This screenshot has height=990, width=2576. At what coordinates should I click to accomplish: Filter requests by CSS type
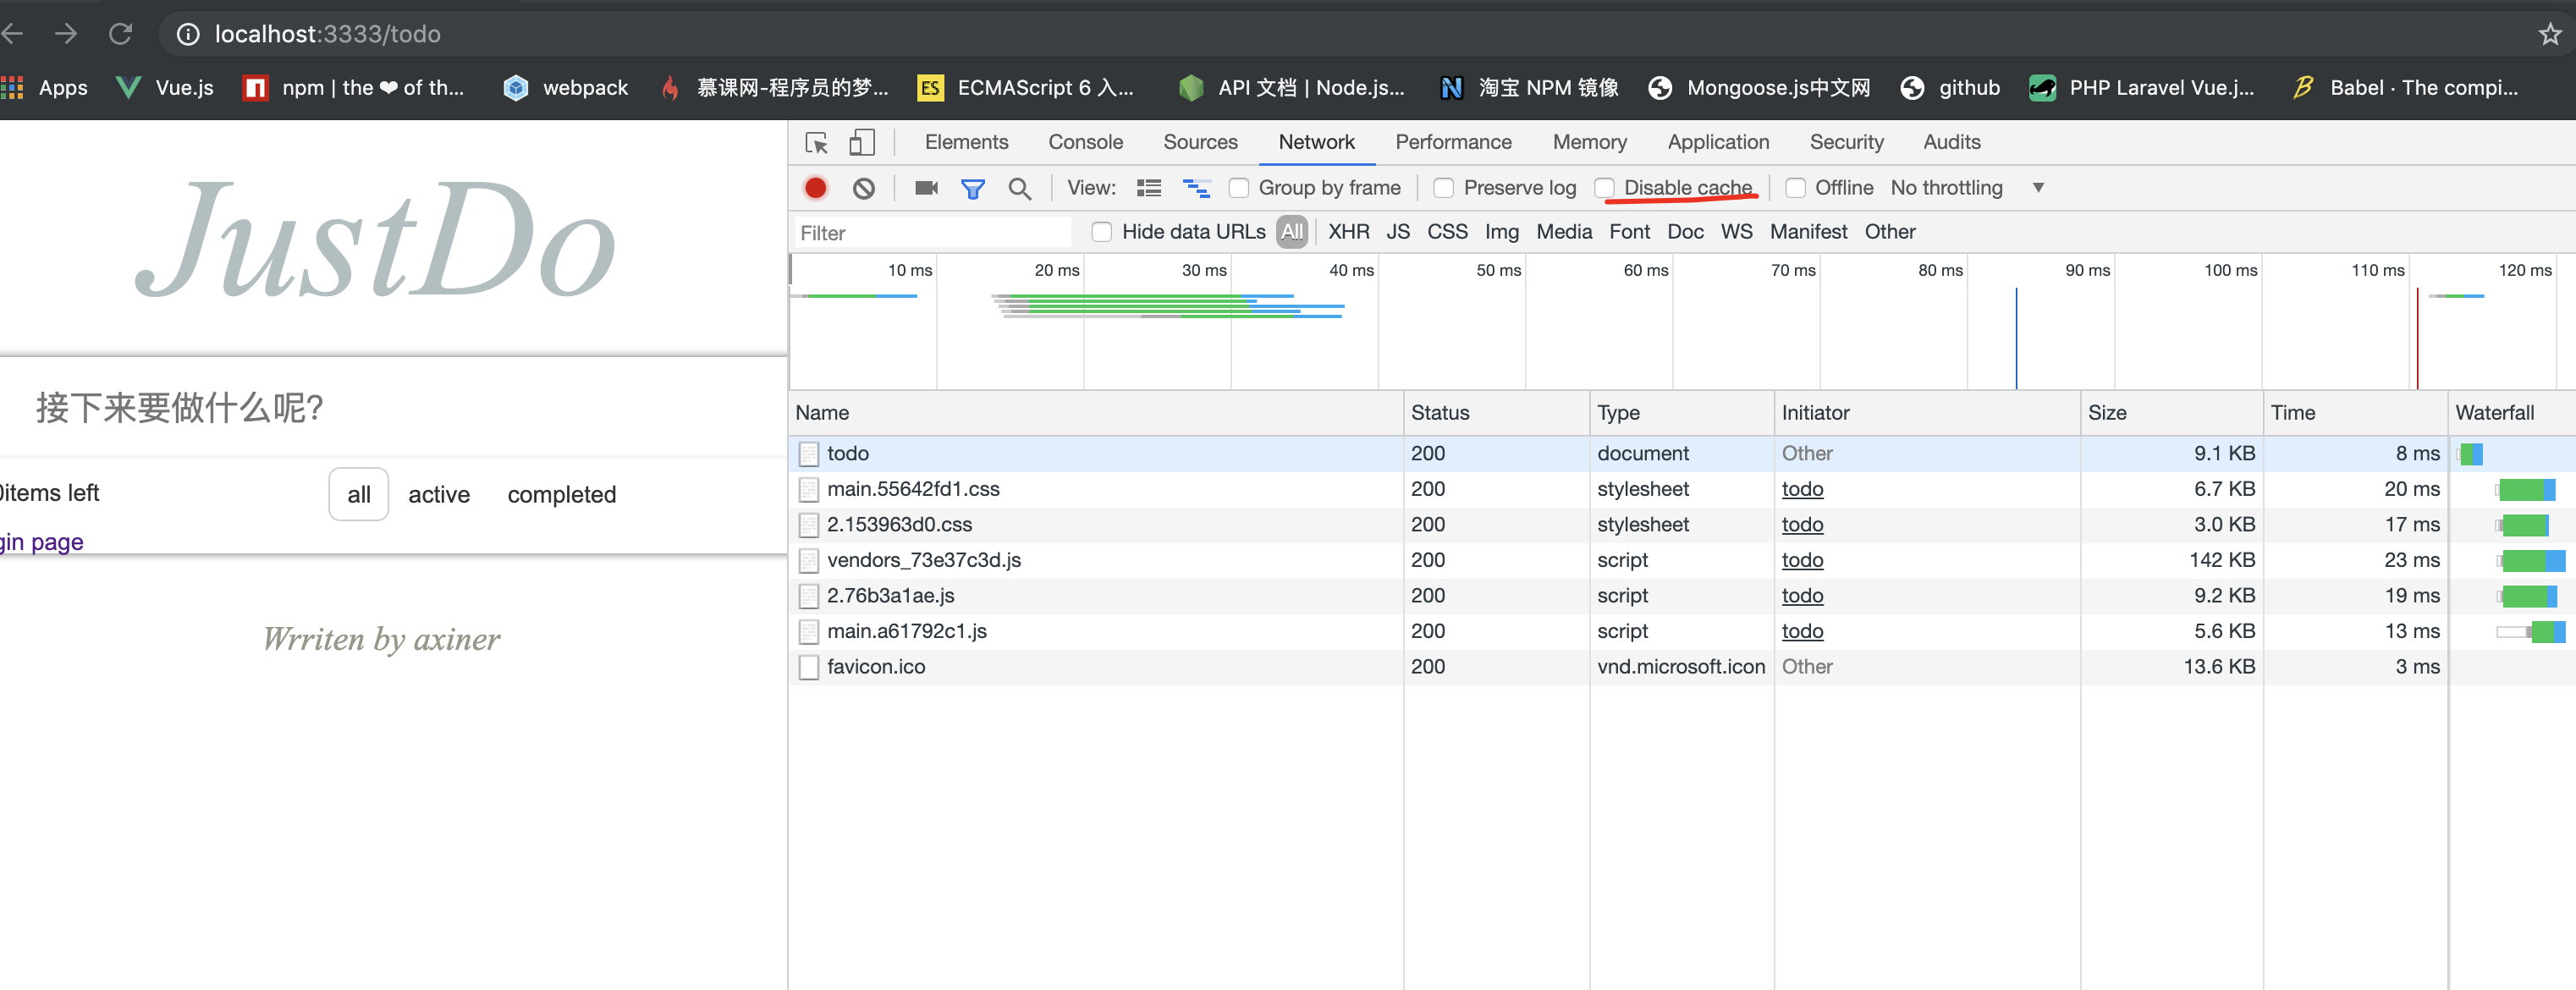pos(1447,232)
